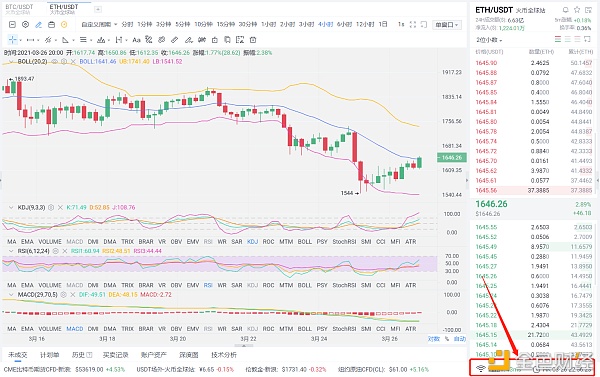The image size is (600, 377).
Task: Close the RSI indicator panel
Action: pos(65,251)
